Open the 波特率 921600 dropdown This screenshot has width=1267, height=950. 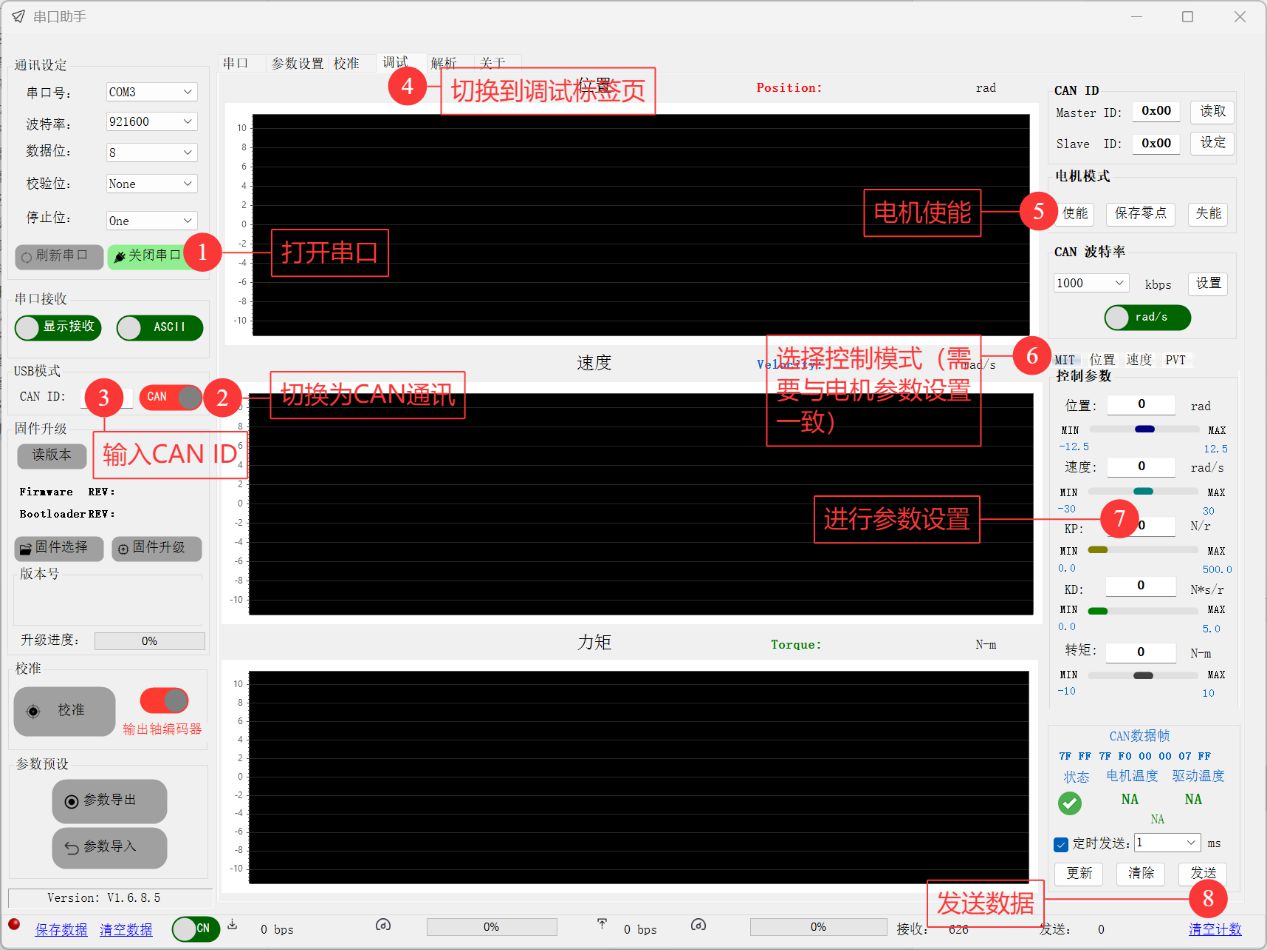click(x=152, y=122)
